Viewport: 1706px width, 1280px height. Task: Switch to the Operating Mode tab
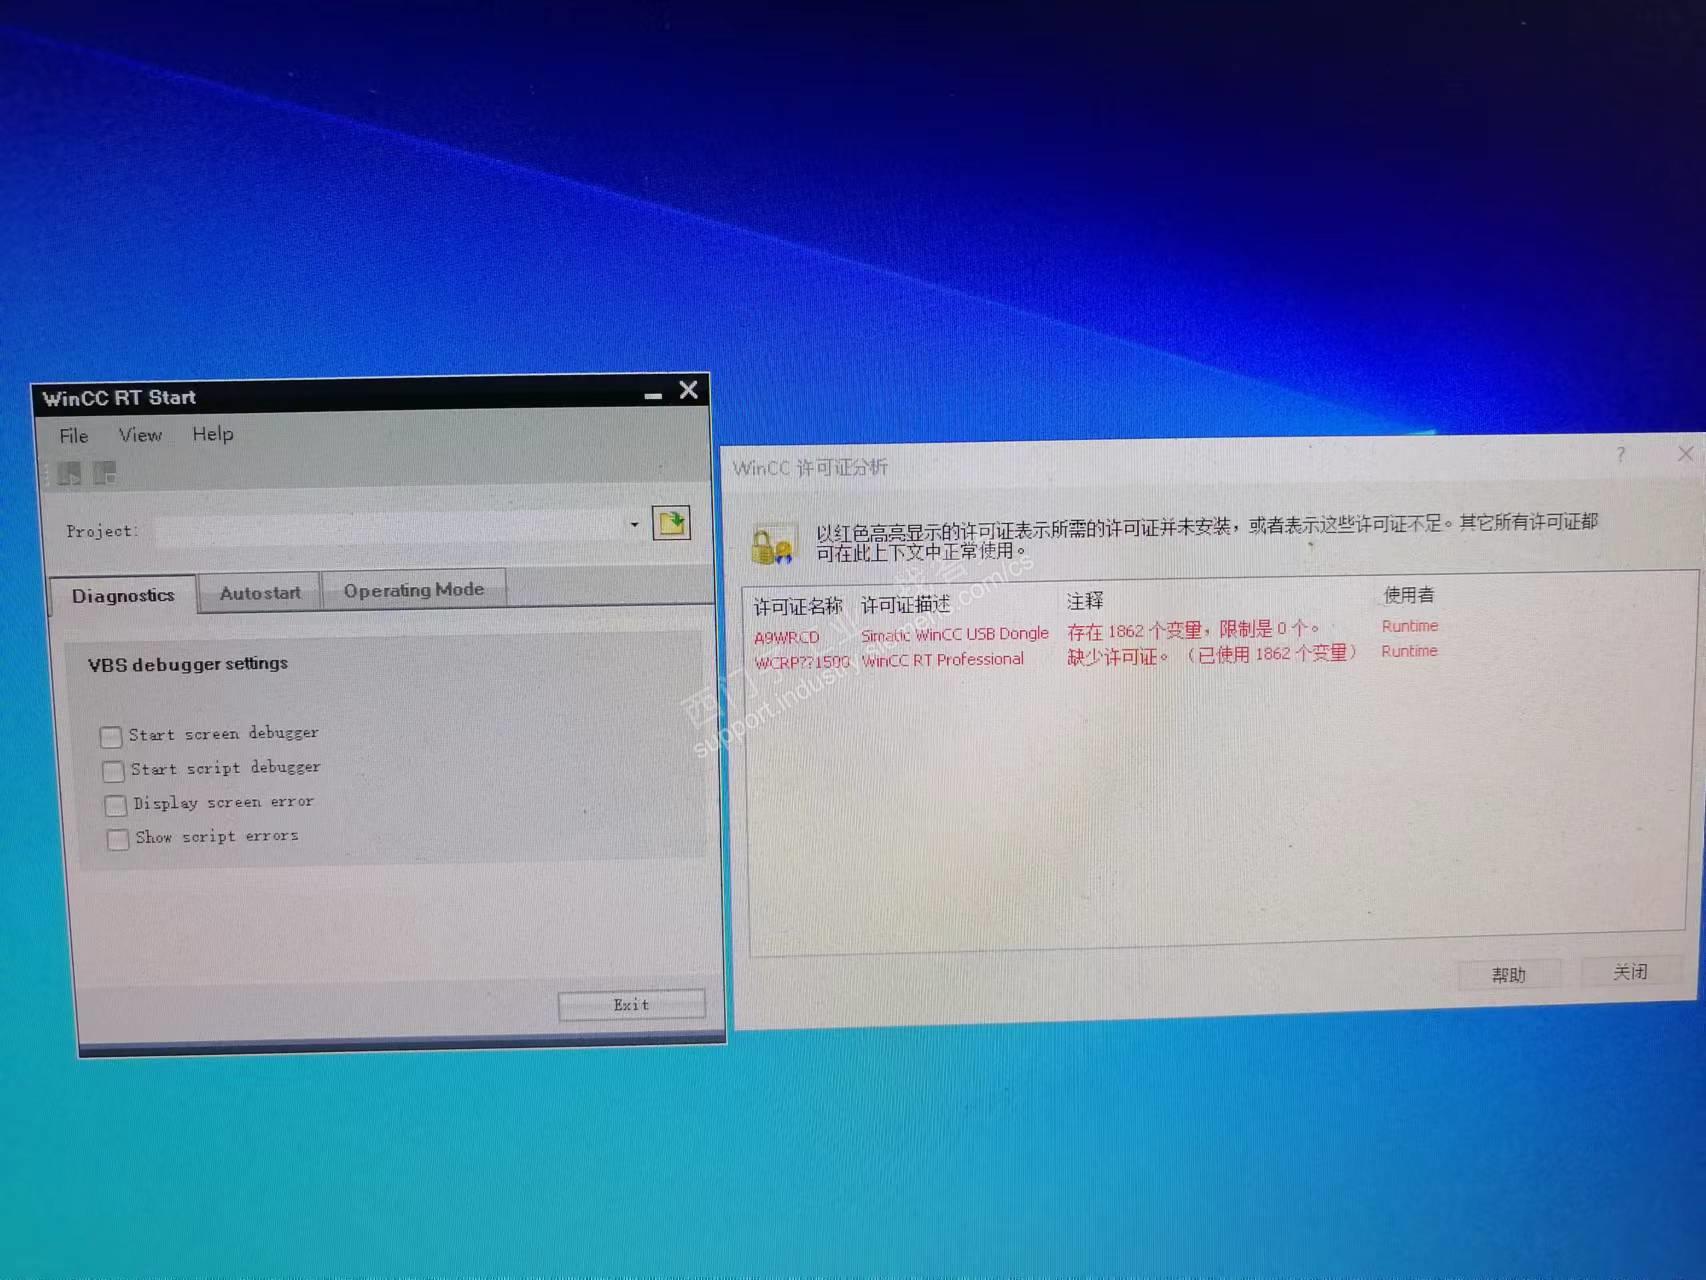[414, 590]
